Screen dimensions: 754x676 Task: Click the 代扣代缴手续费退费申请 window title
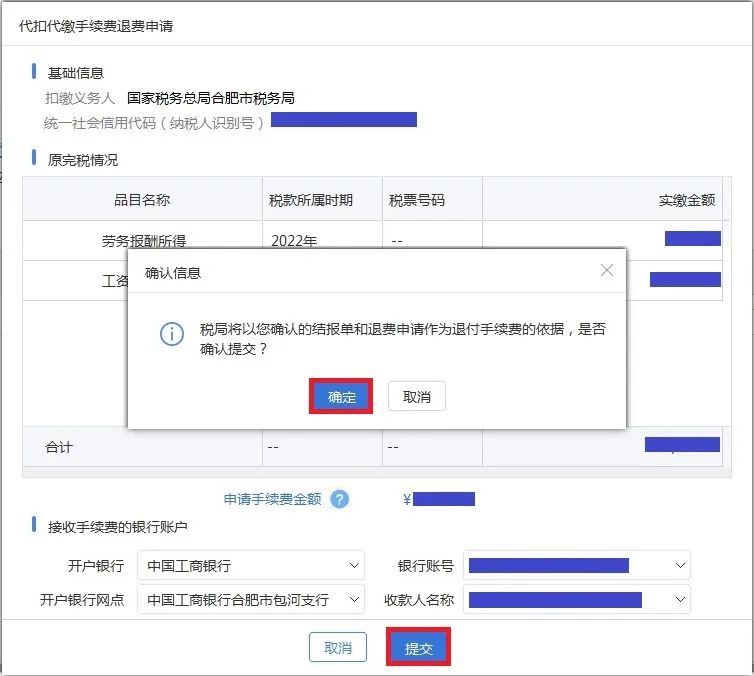click(96, 26)
